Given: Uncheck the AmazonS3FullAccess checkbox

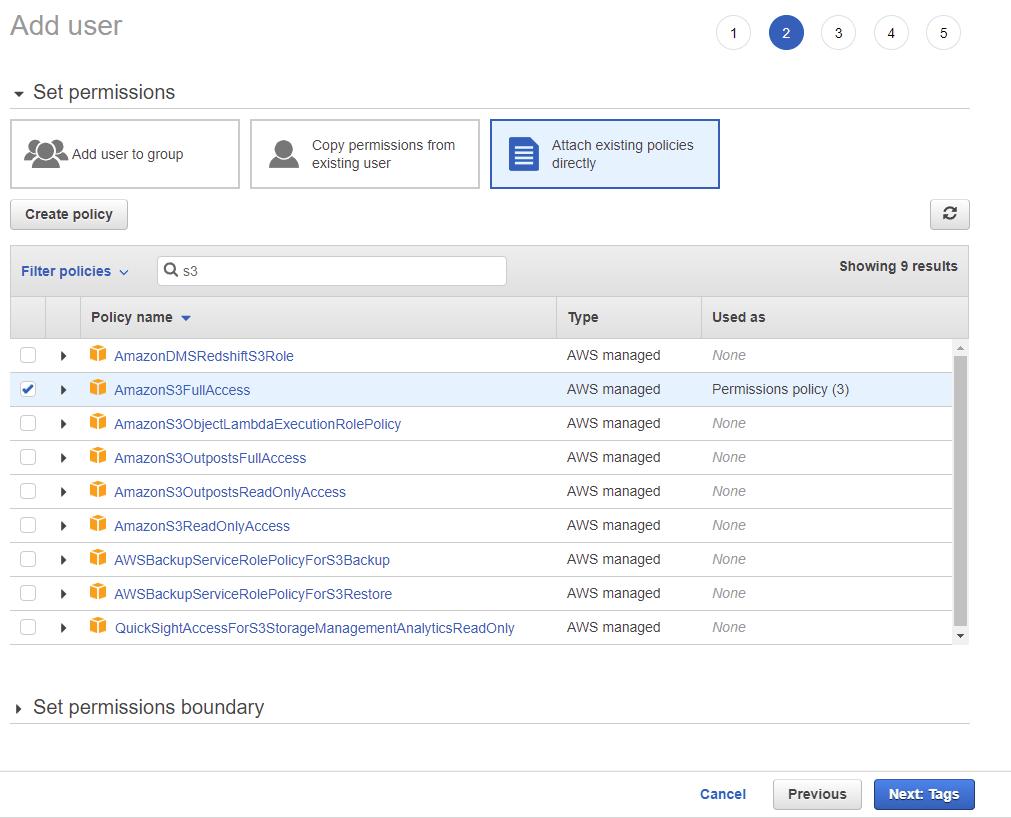Looking at the screenshot, I should pos(28,389).
